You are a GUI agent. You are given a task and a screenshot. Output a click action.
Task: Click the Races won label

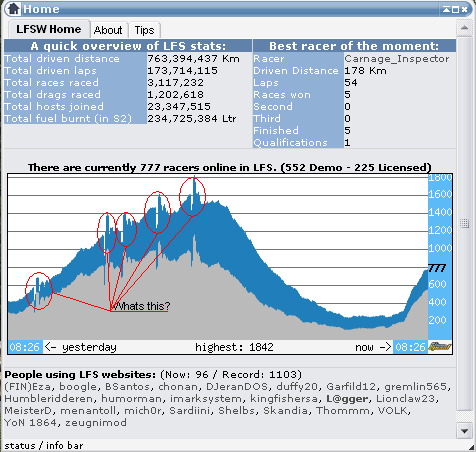click(282, 95)
